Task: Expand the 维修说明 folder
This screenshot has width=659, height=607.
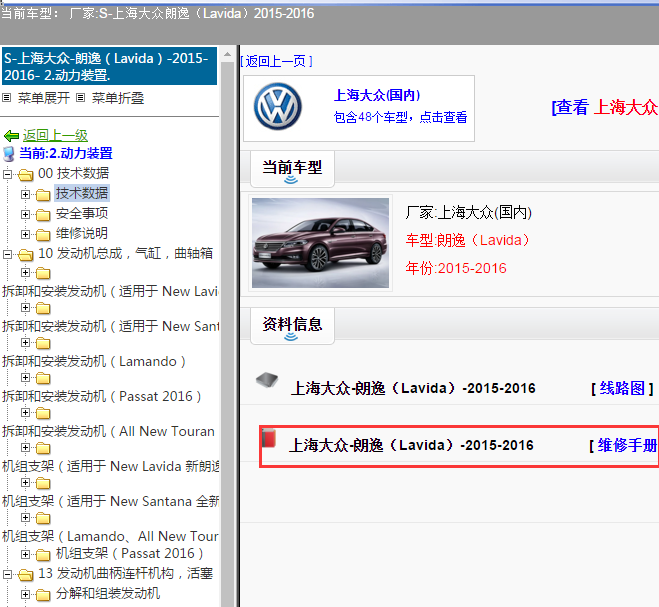Action: pyautogui.click(x=25, y=234)
